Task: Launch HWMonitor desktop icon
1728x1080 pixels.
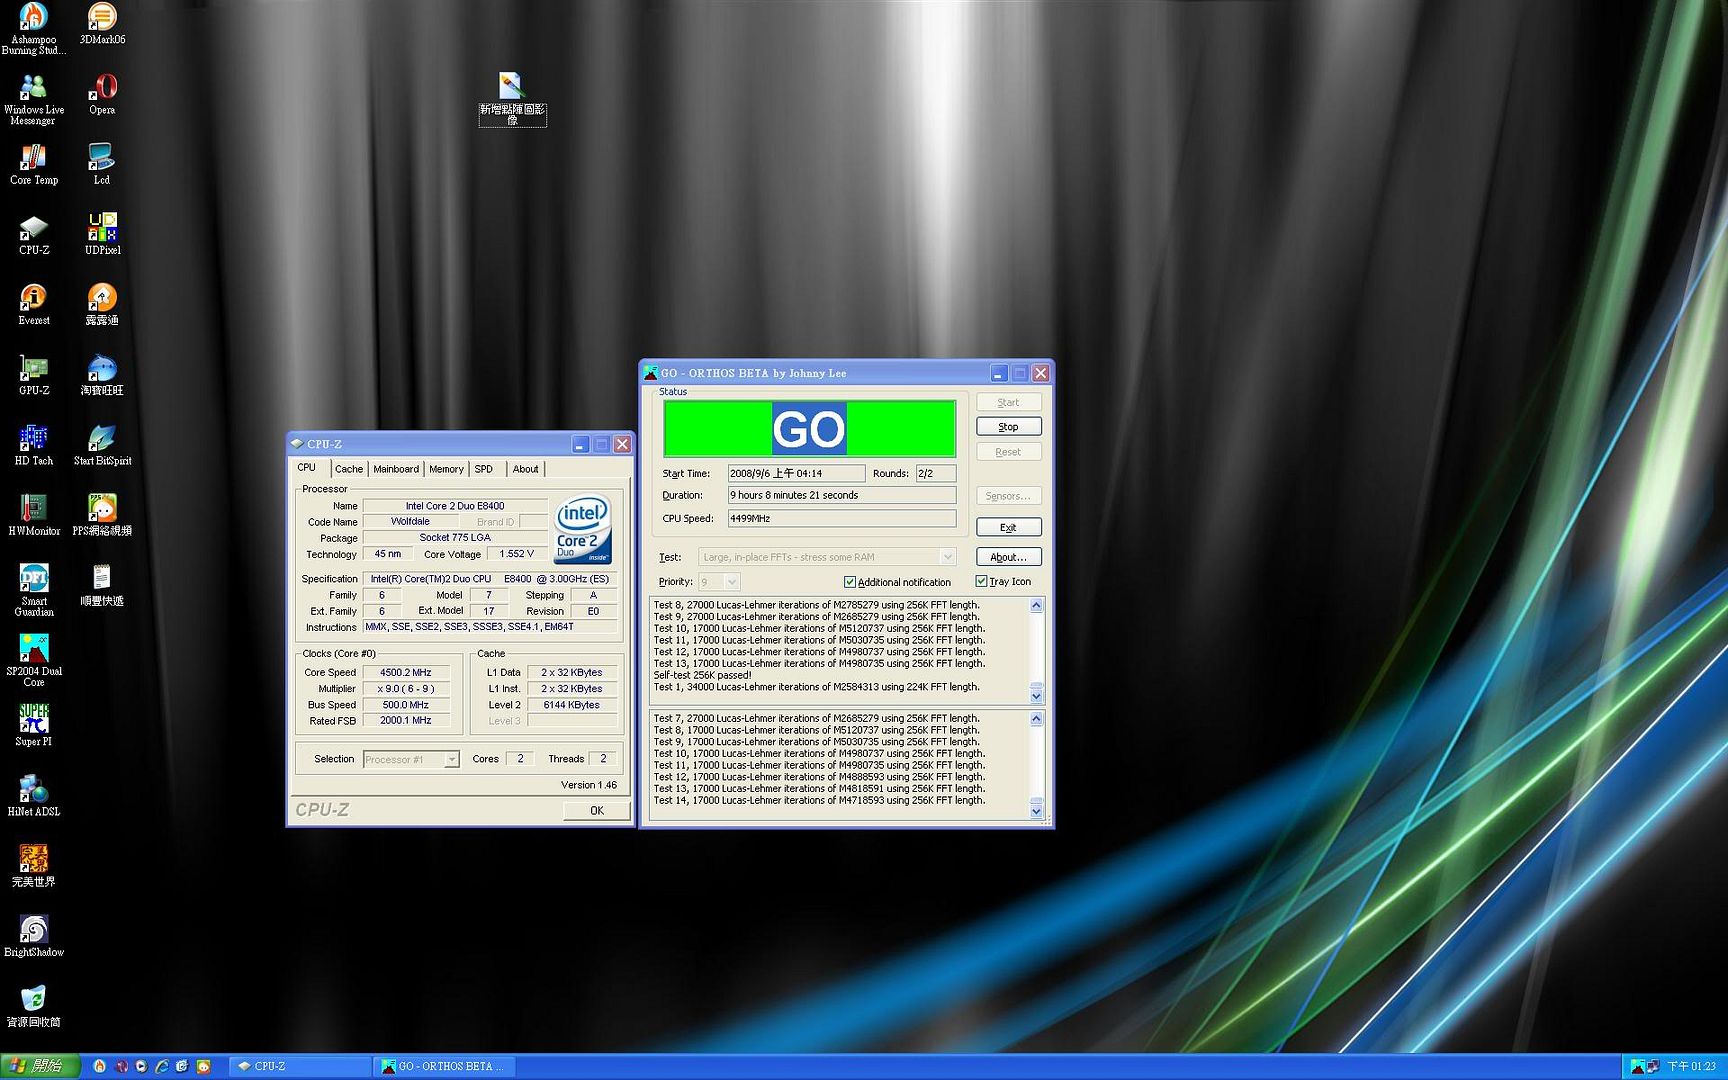Action: pyautogui.click(x=34, y=515)
